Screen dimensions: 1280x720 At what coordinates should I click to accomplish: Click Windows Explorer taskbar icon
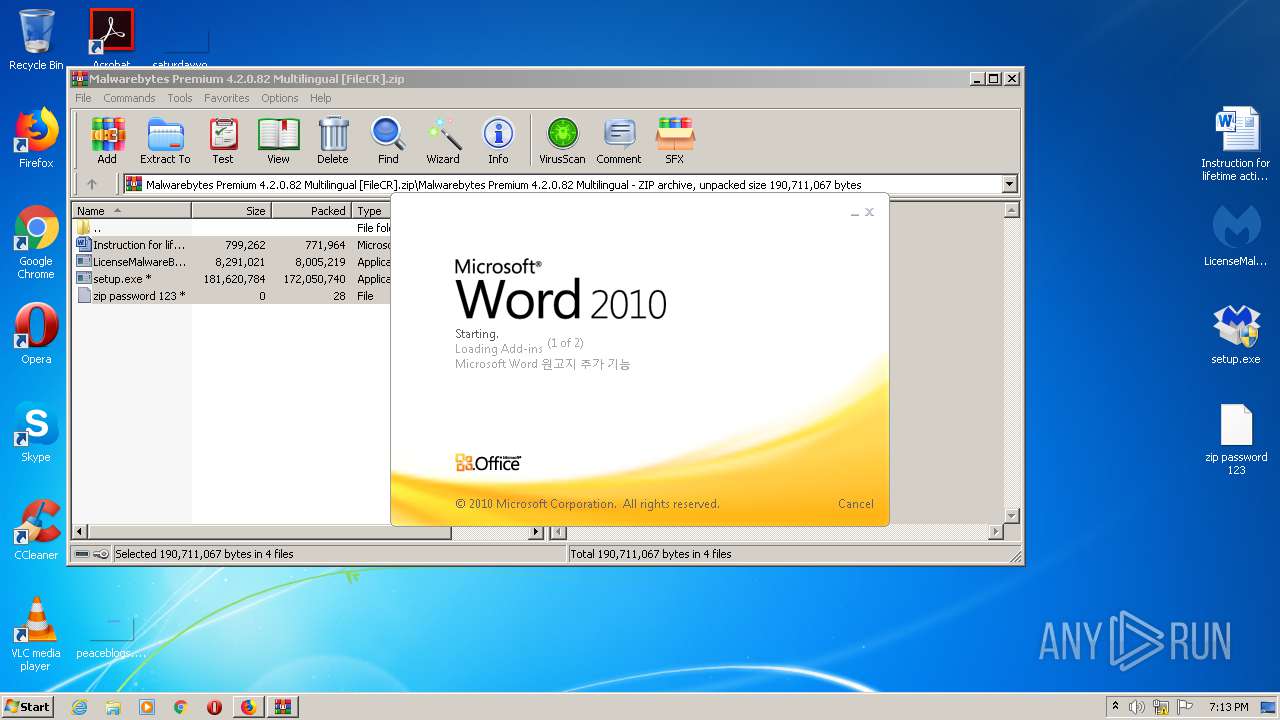tap(113, 707)
